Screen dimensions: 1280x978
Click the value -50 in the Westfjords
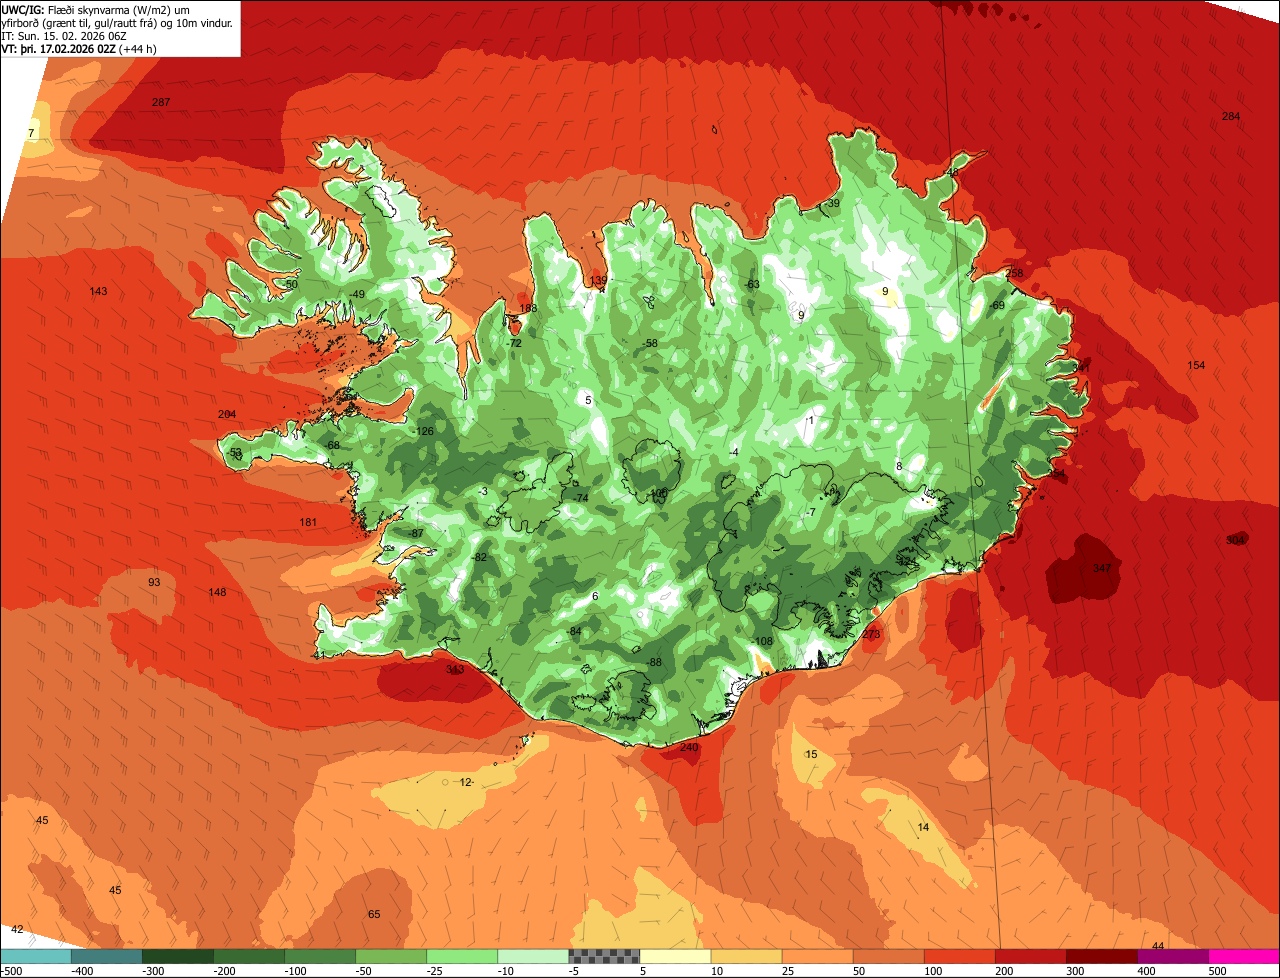pyautogui.click(x=290, y=285)
